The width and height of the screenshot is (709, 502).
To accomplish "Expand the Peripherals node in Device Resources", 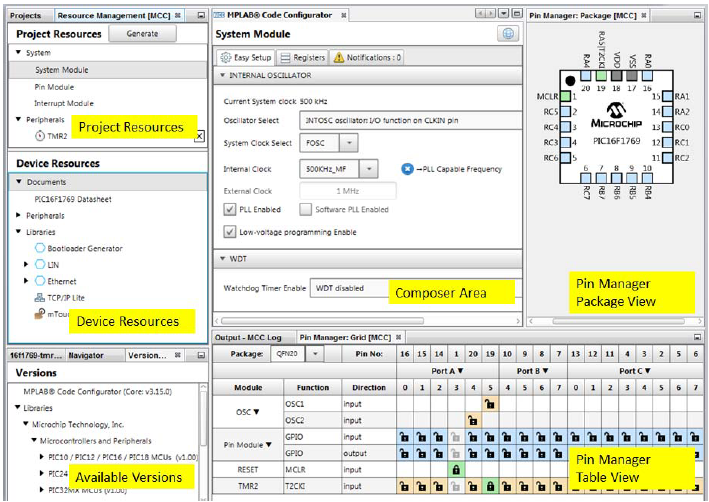I will (19, 215).
